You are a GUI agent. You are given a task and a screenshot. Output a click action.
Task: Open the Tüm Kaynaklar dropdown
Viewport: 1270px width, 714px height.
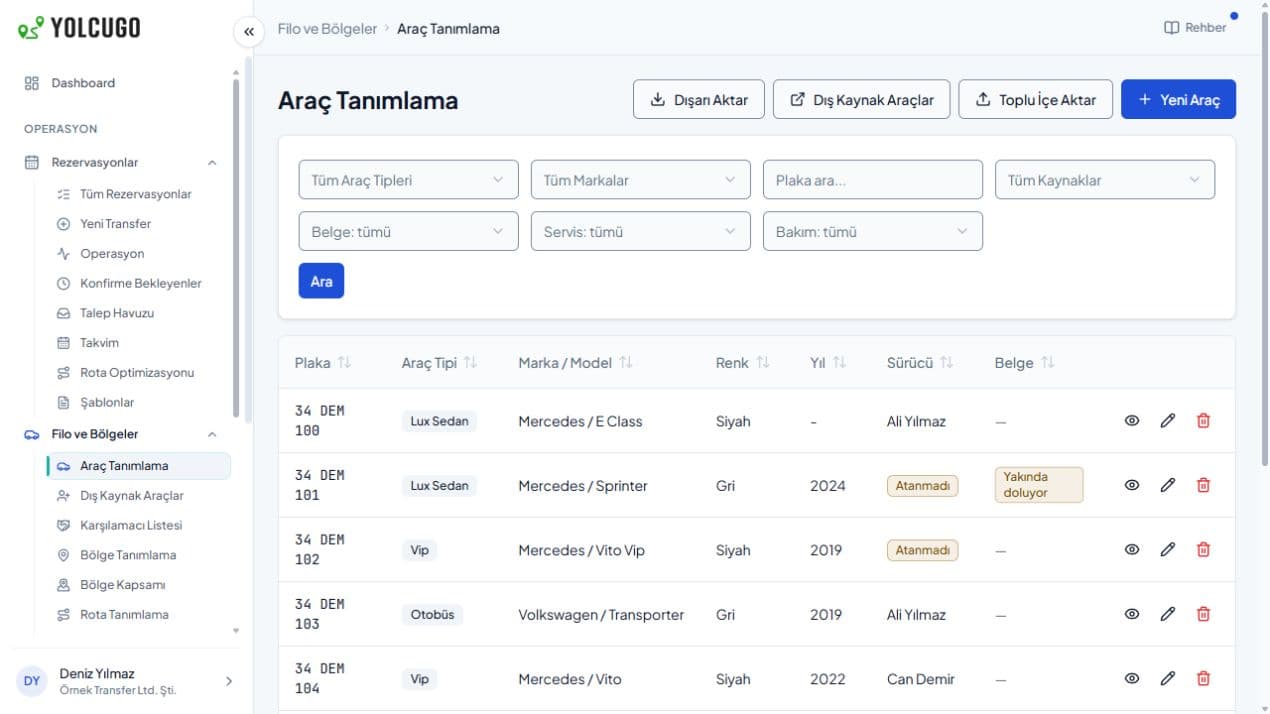point(1105,180)
